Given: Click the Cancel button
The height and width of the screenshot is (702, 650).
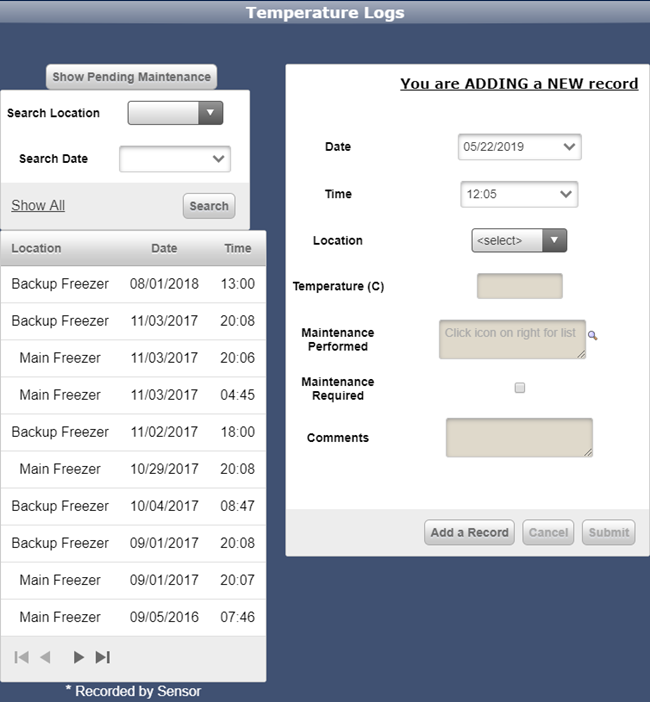Looking at the screenshot, I should pos(548,532).
